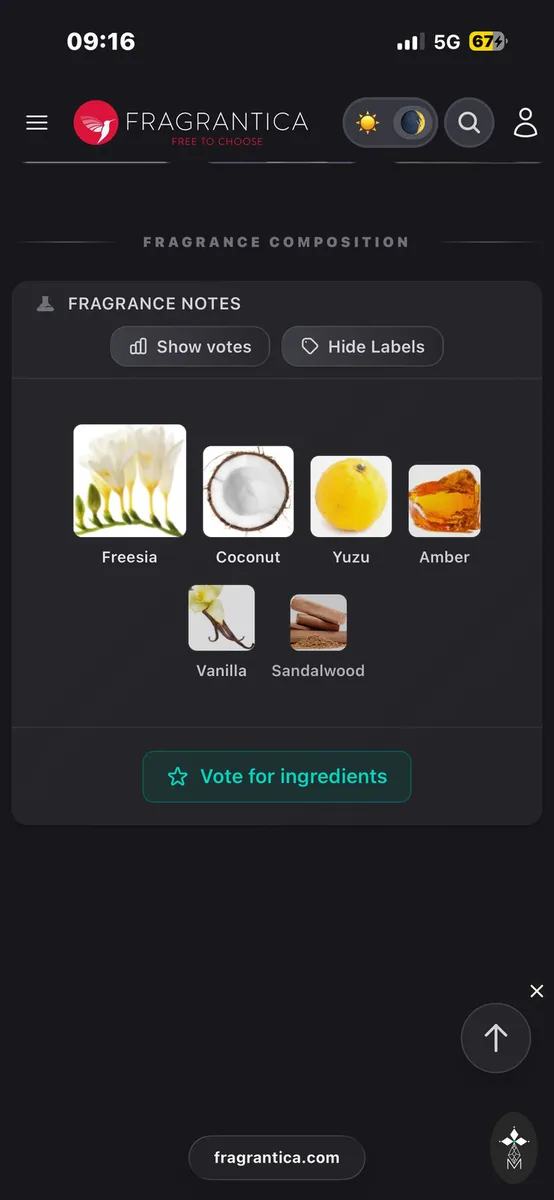Open the hamburger menu
Screen dimensions: 554x1200
[x=37, y=122]
